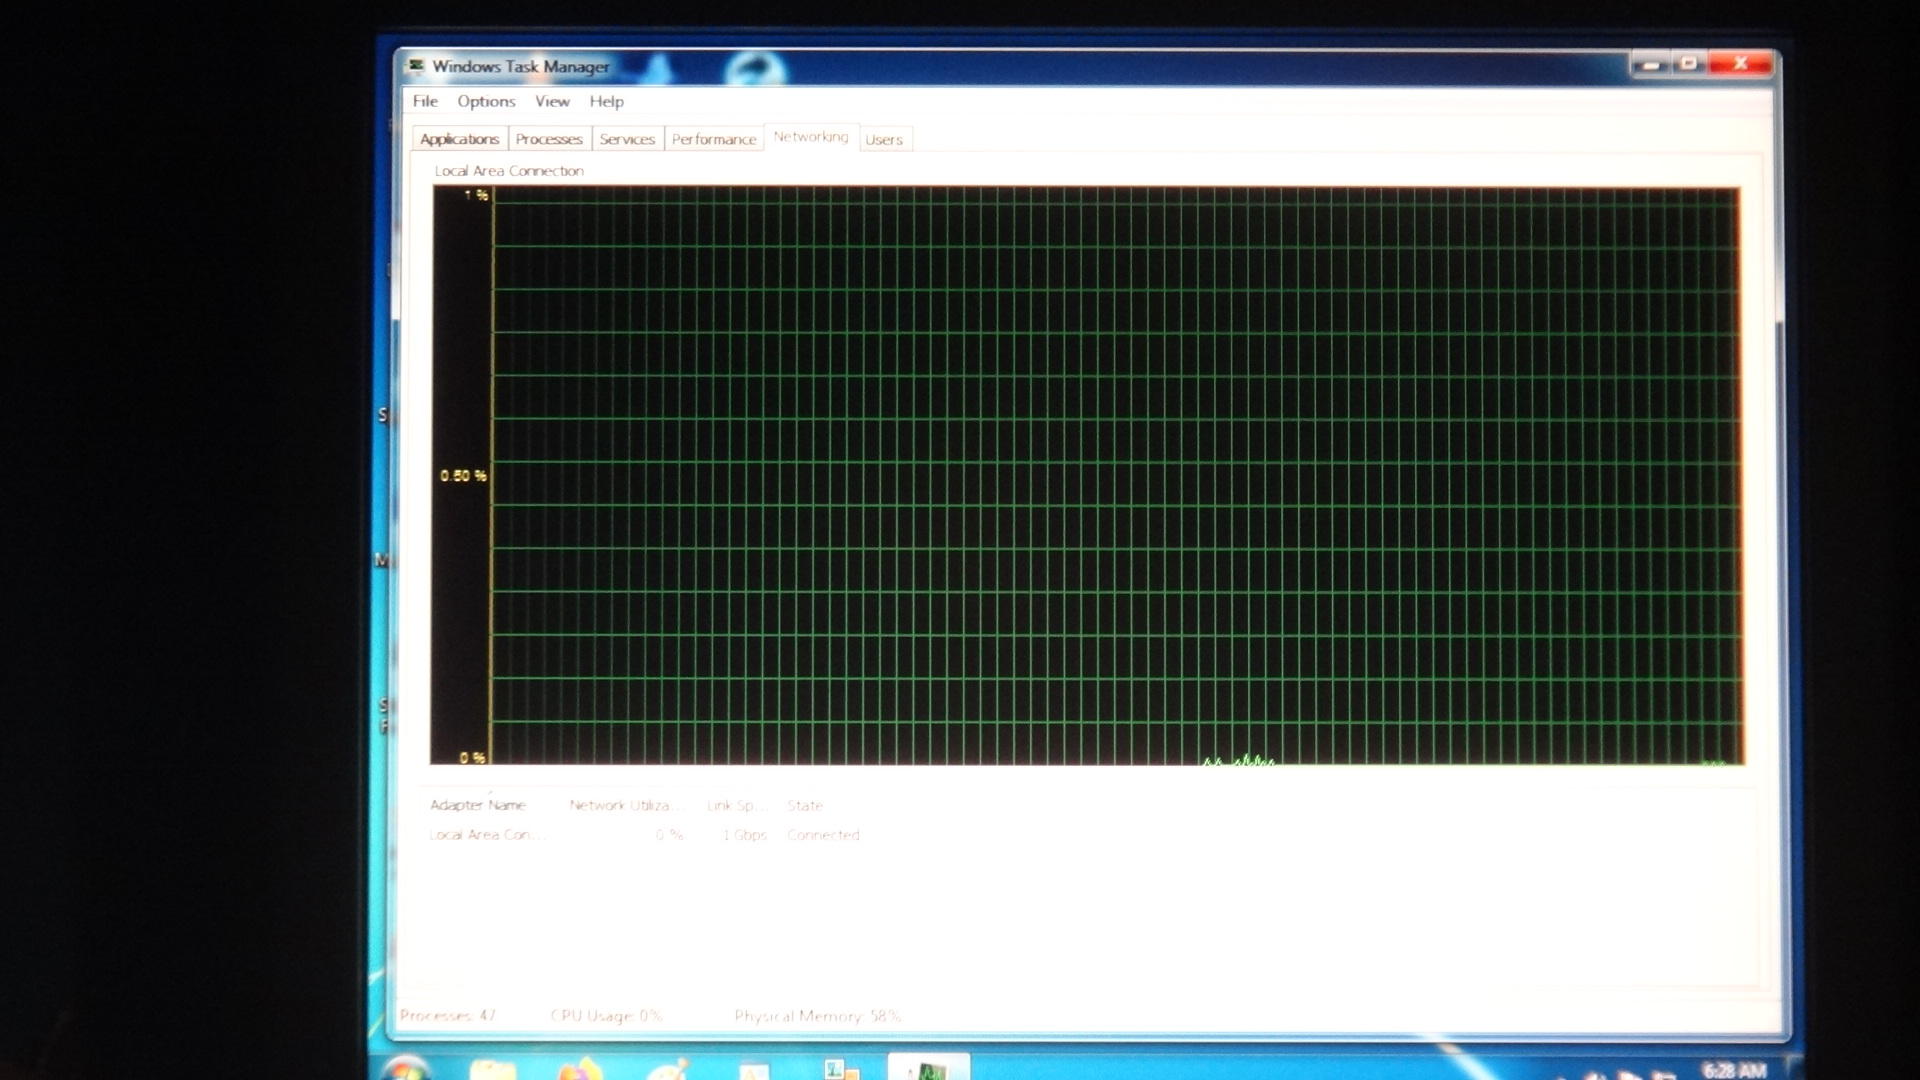Viewport: 1920px width, 1080px height.
Task: Select the Local Area Con... adapter row
Action: click(645, 834)
